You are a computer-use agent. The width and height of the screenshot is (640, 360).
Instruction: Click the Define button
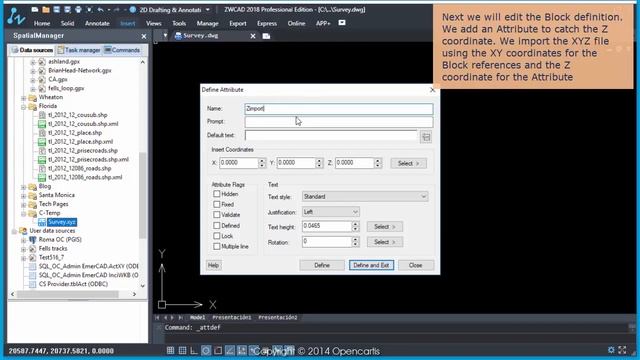pos(322,265)
